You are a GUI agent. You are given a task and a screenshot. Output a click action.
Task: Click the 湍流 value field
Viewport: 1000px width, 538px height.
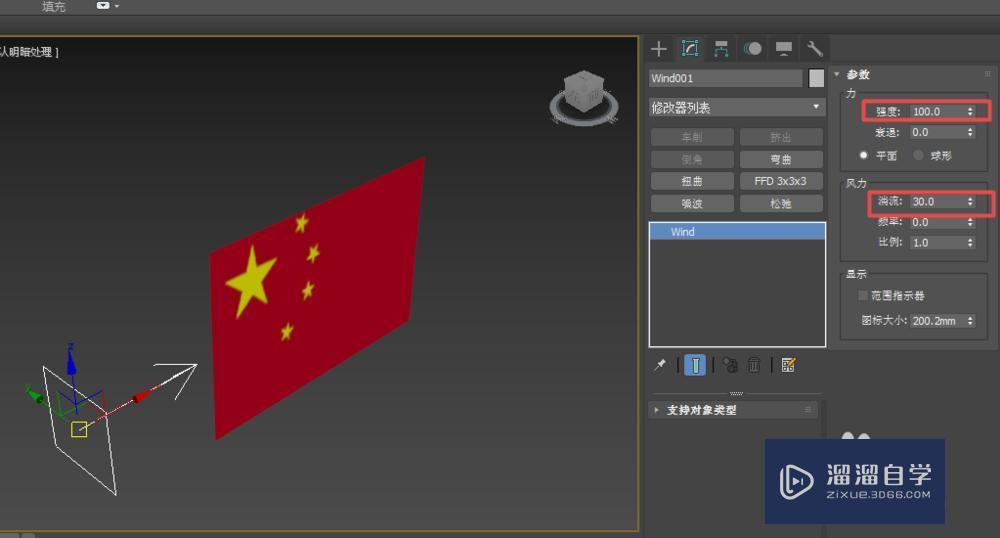point(937,201)
